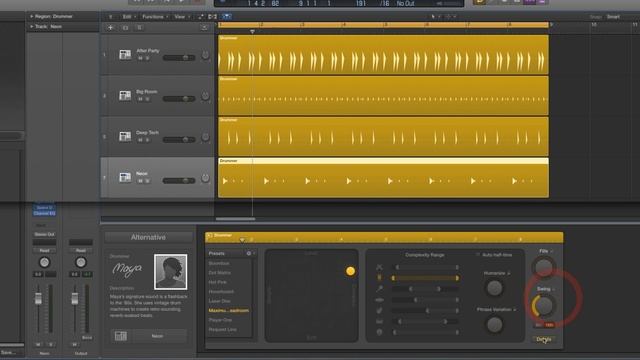
Task: Click the Drummer region icon in editor header
Action: click(209, 236)
